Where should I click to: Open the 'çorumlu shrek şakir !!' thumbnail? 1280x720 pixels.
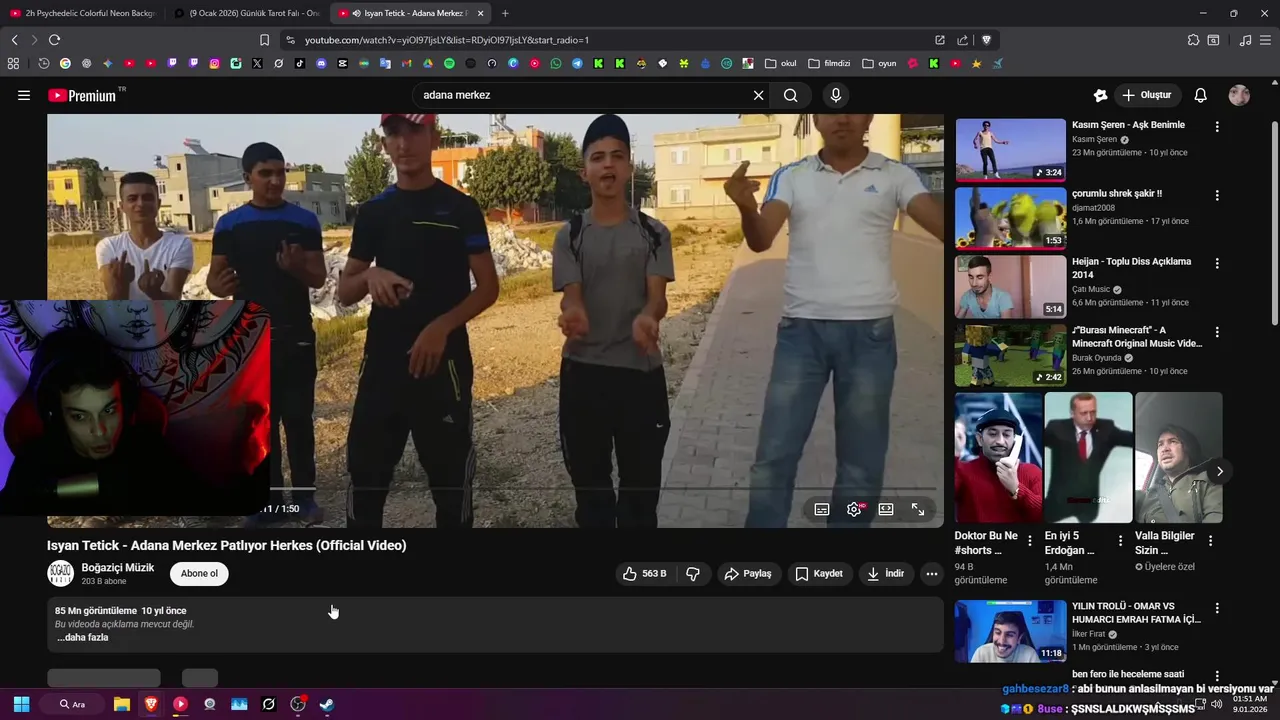point(1010,218)
